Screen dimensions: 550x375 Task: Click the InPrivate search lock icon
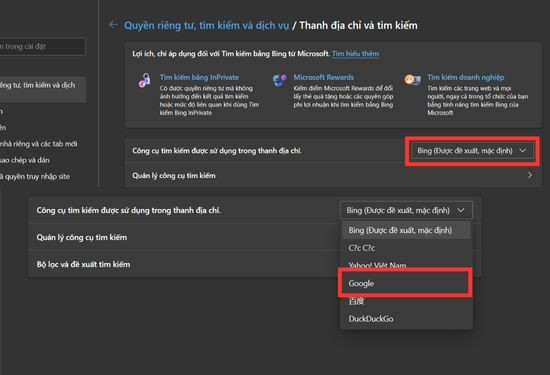coord(145,80)
